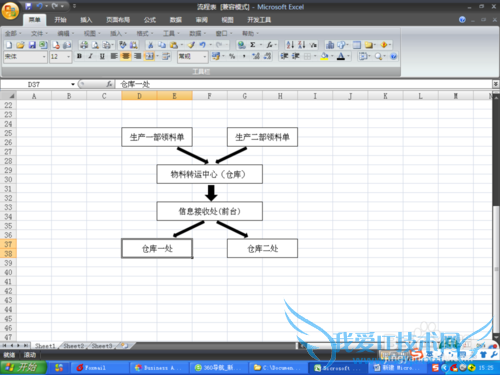500x375 pixels.
Task: Click the percent style icon
Action: (232, 56)
